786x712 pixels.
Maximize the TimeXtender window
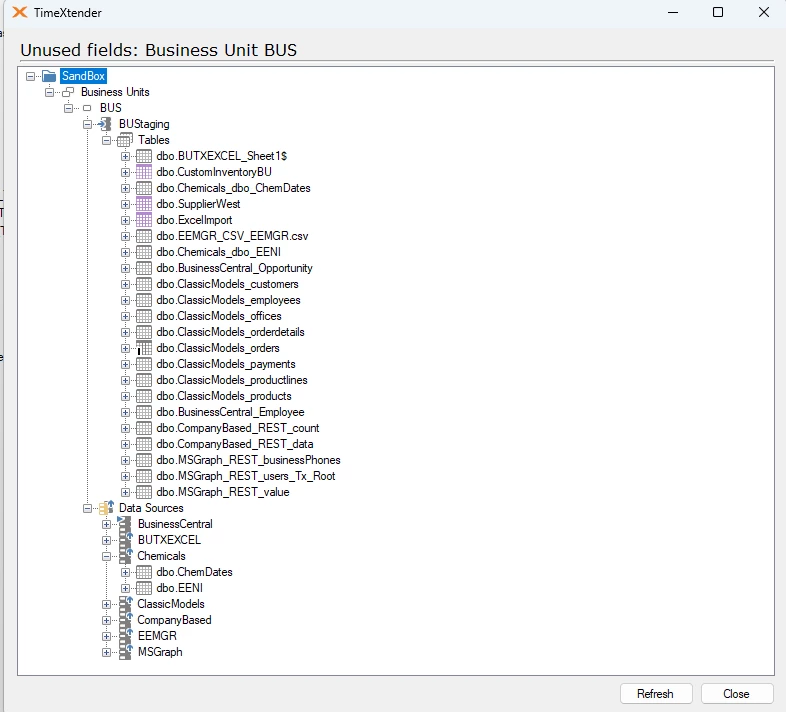click(718, 12)
